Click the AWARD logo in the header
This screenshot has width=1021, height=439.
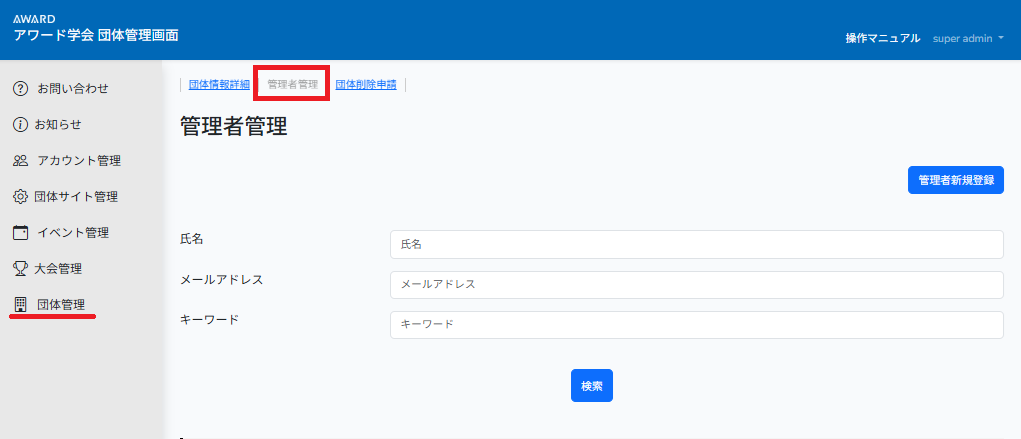point(34,19)
